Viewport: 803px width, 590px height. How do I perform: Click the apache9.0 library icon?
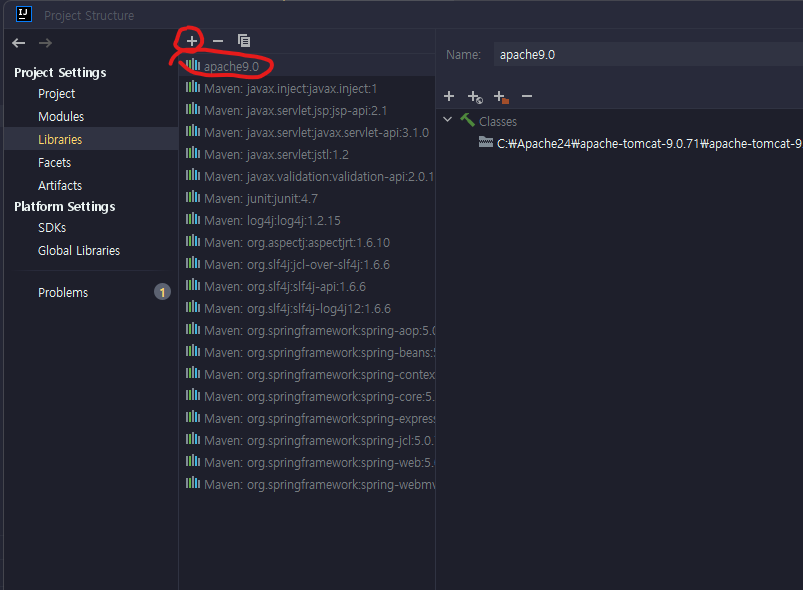[193, 65]
